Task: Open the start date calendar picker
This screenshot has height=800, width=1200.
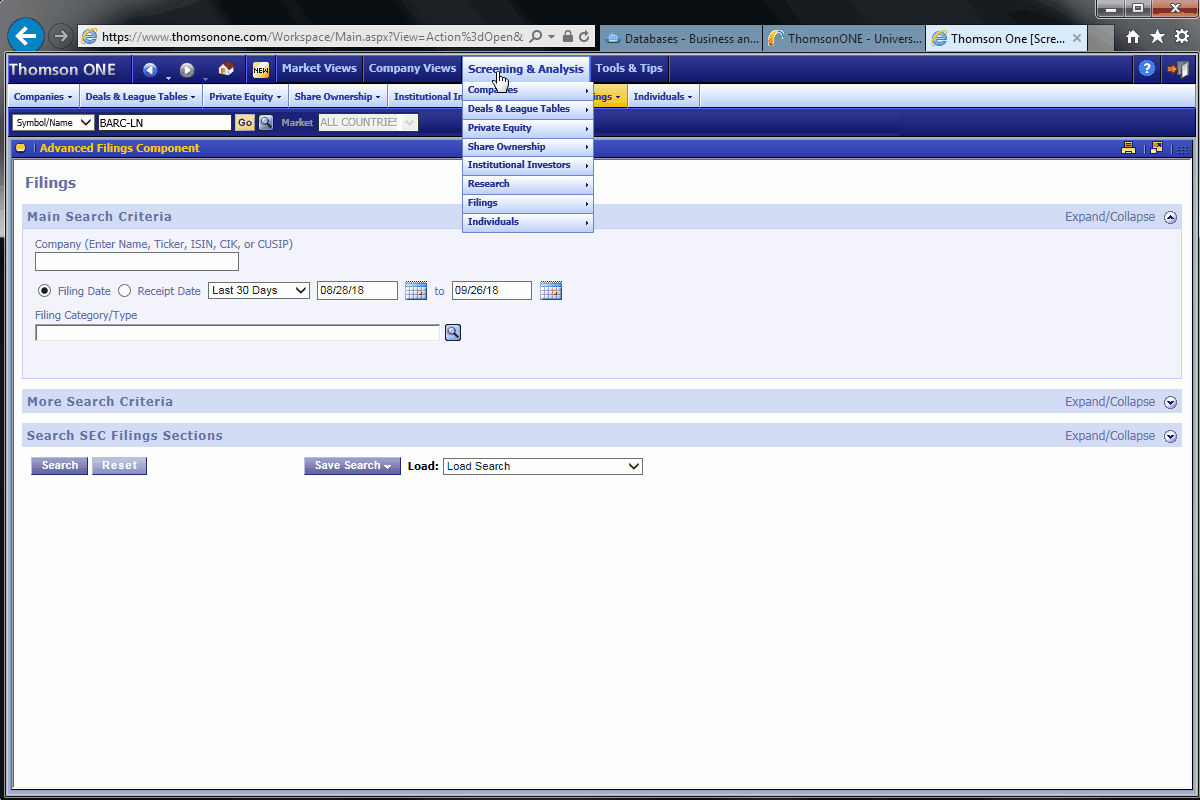Action: coord(416,291)
